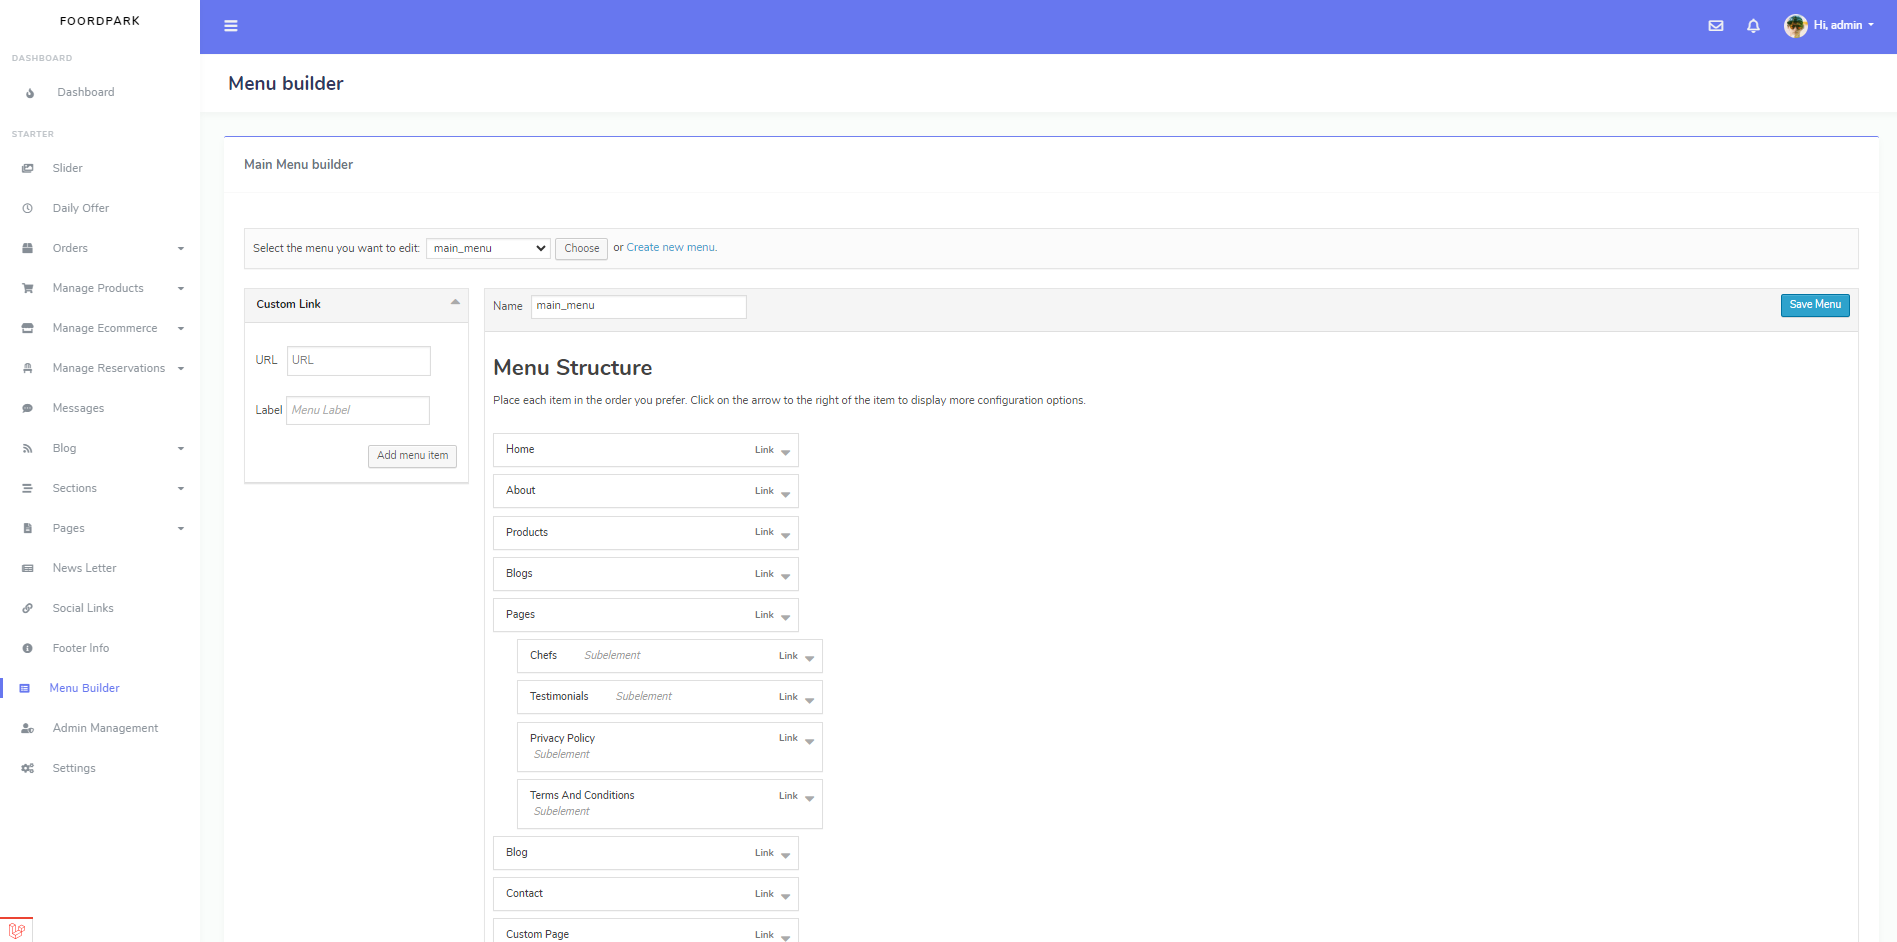Toggle the hamburger sidebar menu icon
The height and width of the screenshot is (942, 1897).
tap(231, 26)
